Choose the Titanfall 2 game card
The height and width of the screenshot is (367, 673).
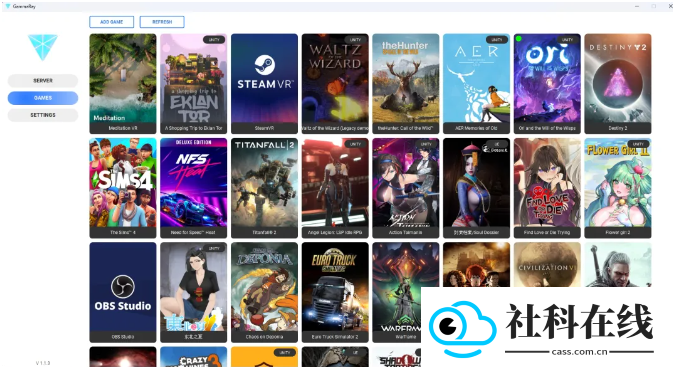point(264,188)
